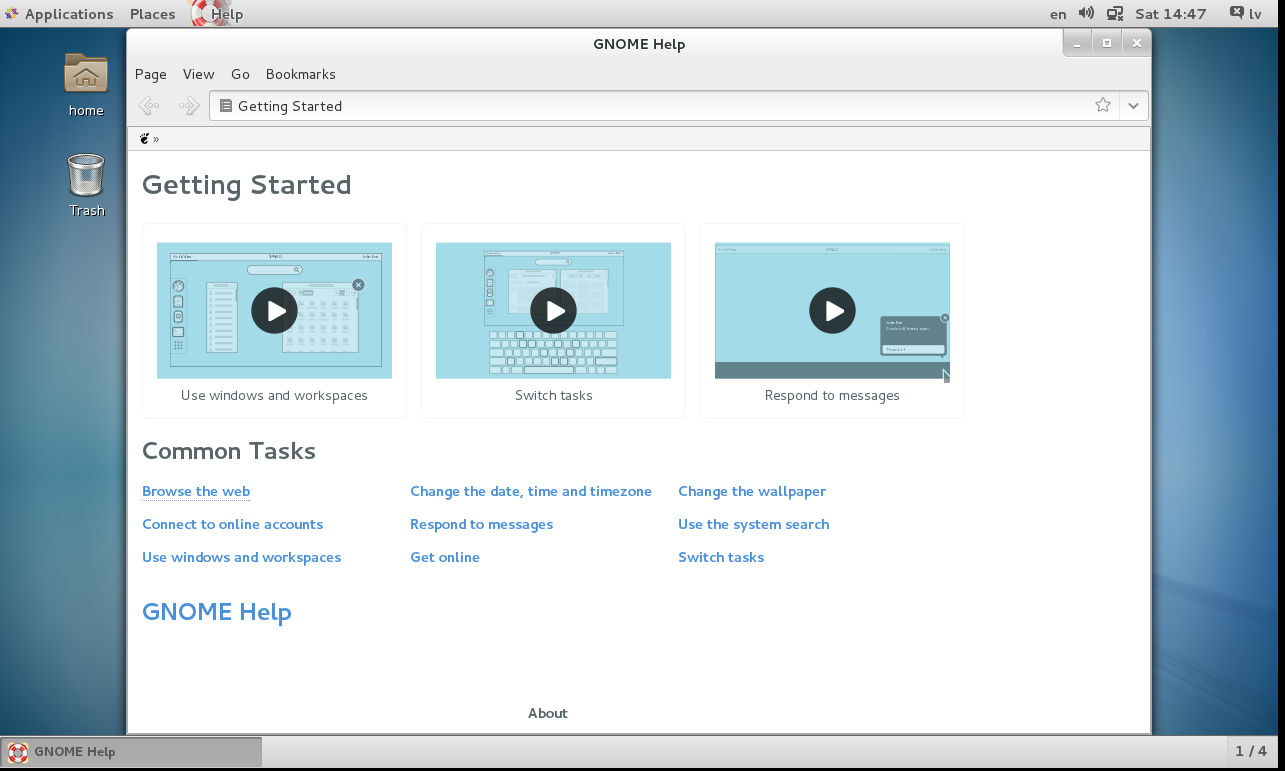The height and width of the screenshot is (771, 1285).
Task: Minimize the GNOME Help window
Action: [x=1077, y=43]
